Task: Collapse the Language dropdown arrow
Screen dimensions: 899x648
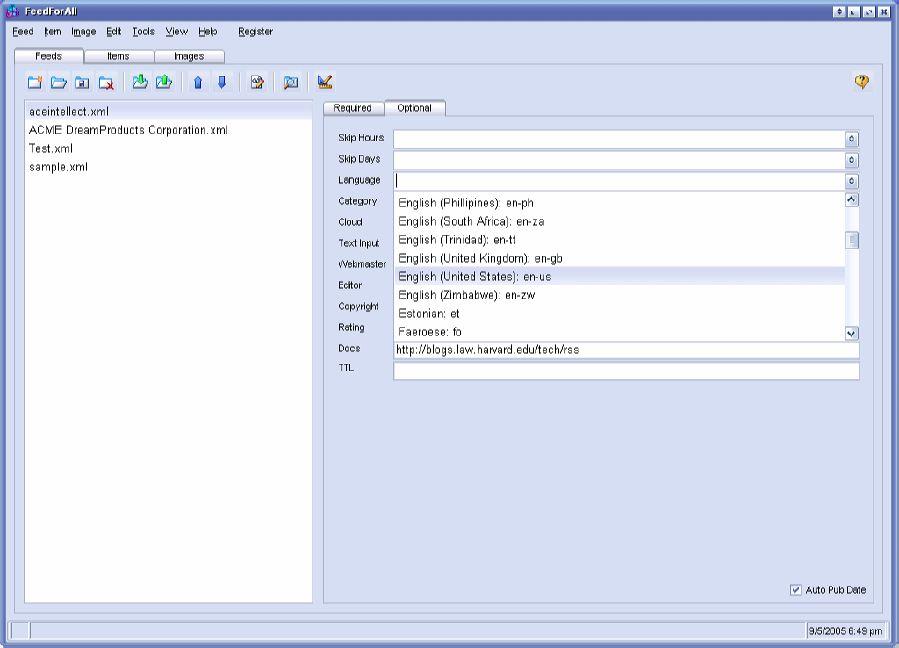Action: (851, 181)
